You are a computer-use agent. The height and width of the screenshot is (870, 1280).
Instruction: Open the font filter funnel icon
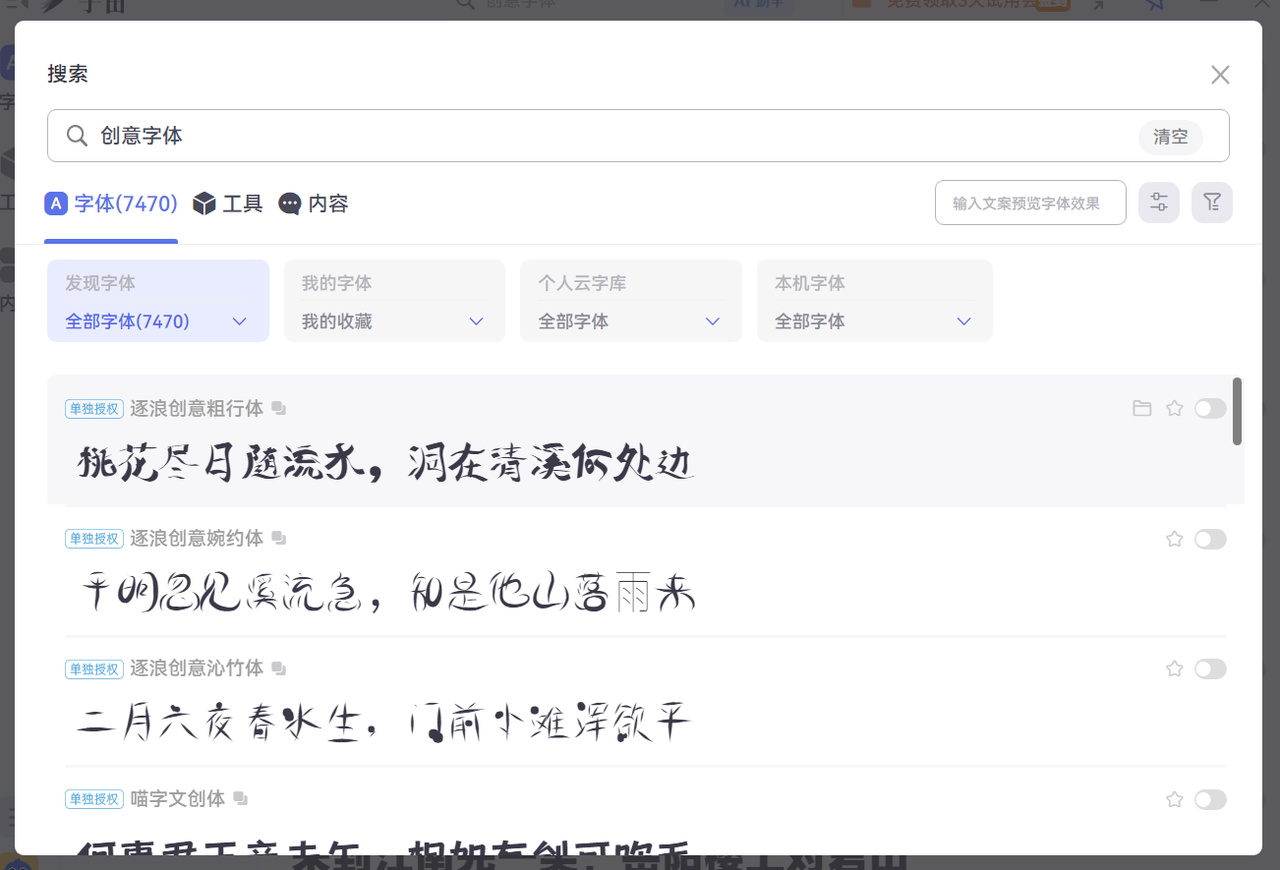1212,203
